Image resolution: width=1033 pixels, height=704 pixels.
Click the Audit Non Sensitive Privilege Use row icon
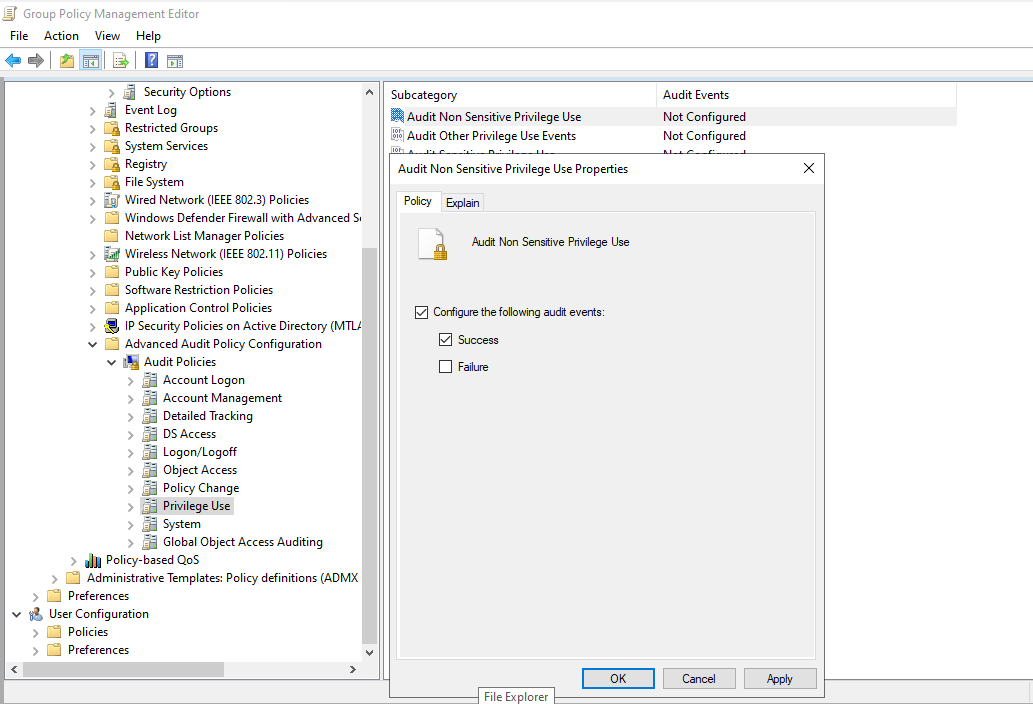click(397, 116)
